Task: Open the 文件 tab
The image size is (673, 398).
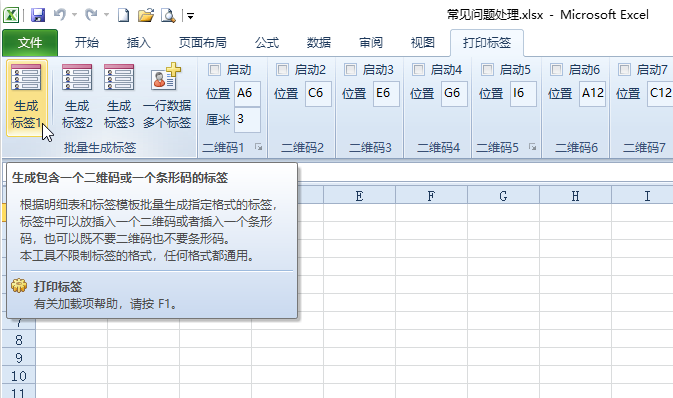Action: (x=30, y=43)
